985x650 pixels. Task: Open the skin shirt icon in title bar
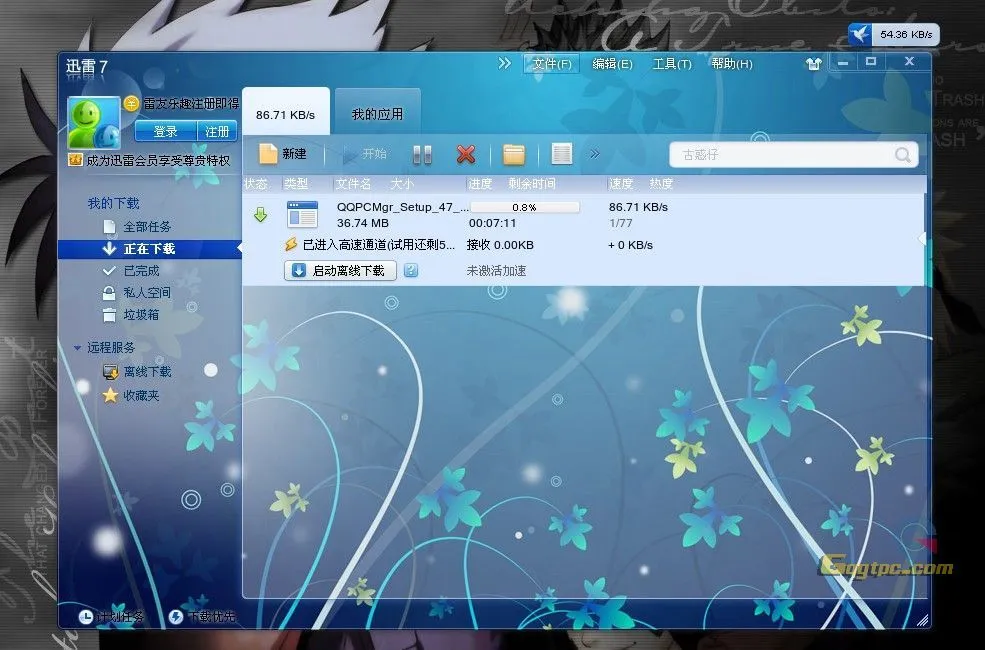point(813,63)
